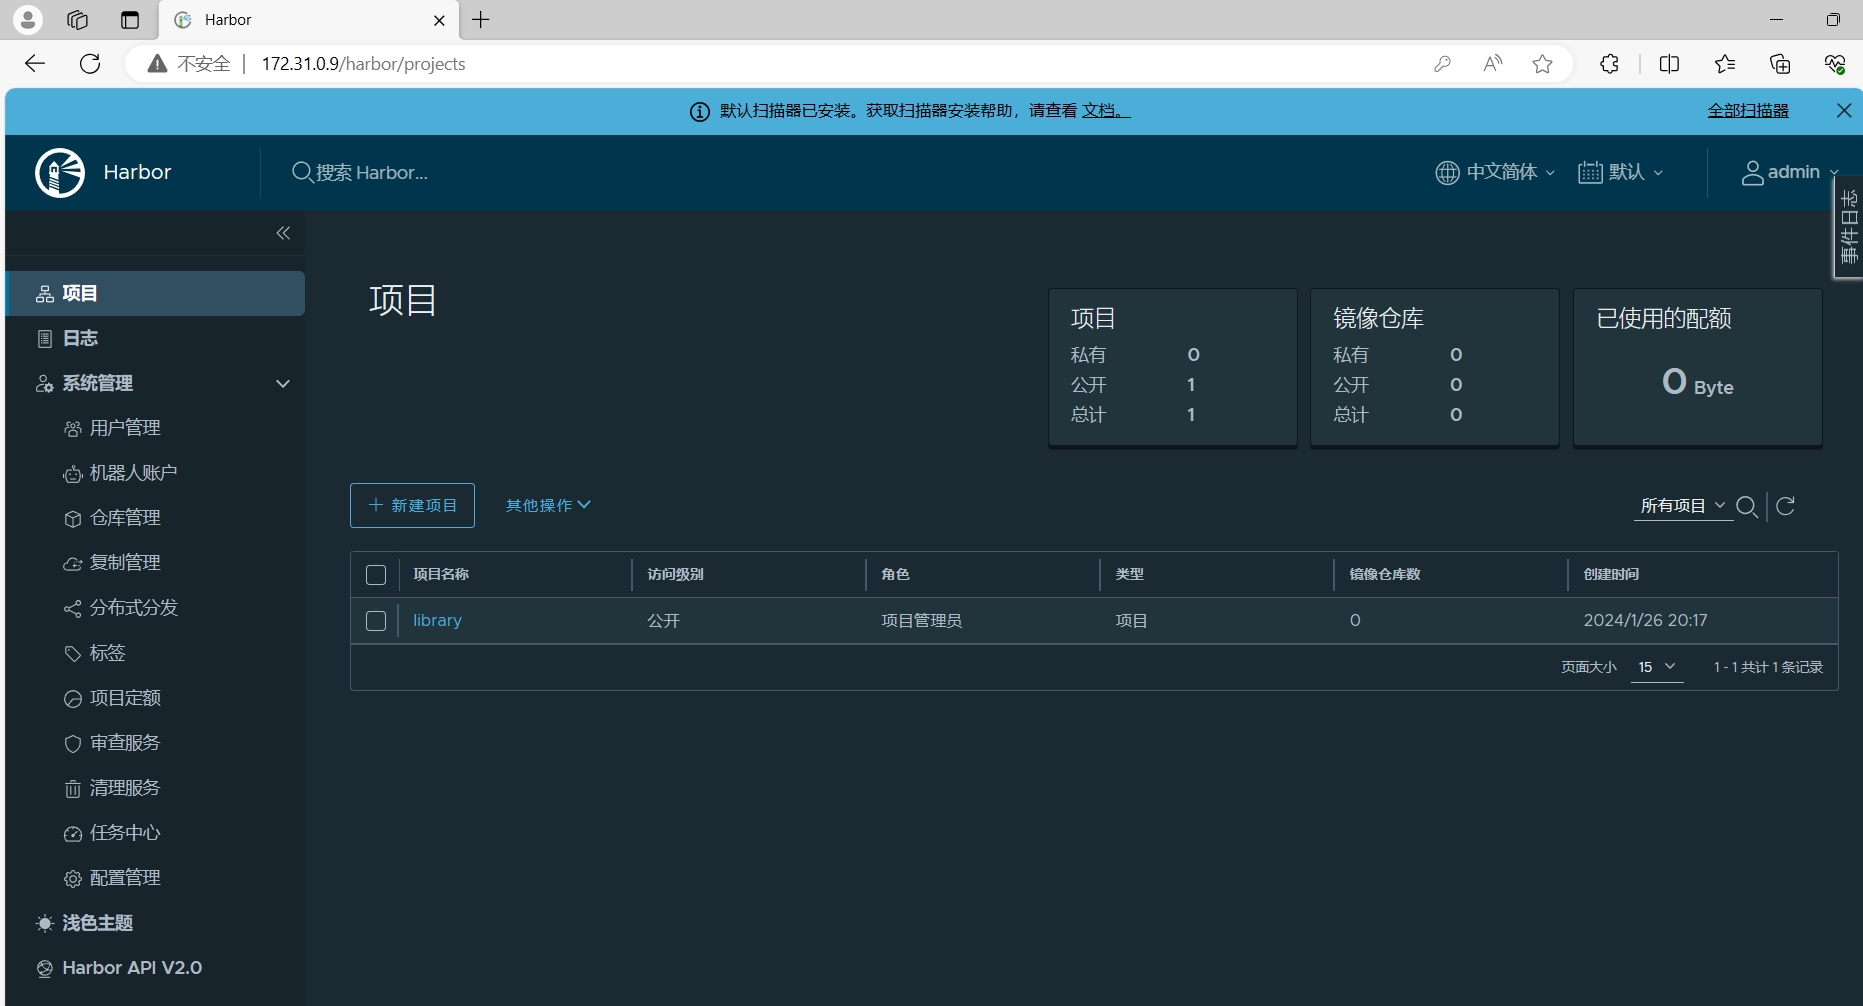Open the 项目 sidebar item

155,294
